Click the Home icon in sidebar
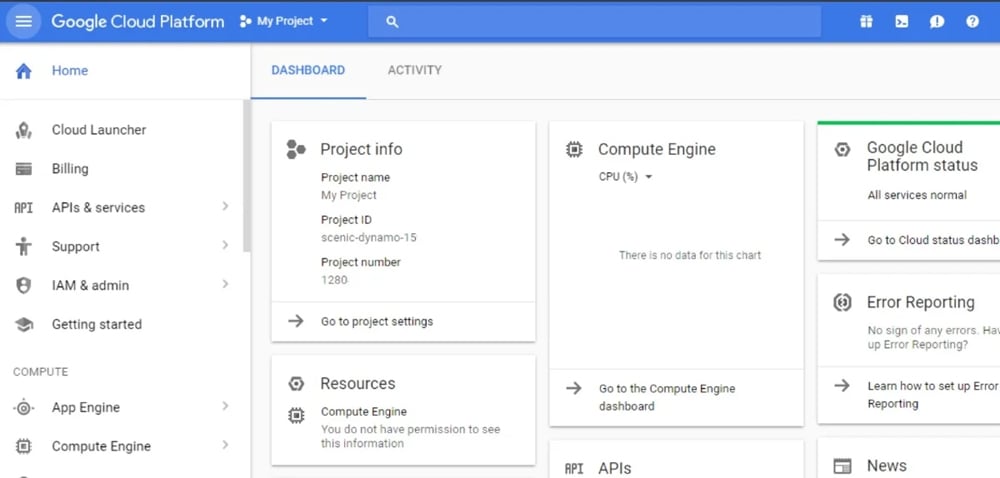The height and width of the screenshot is (478, 1000). coord(24,71)
